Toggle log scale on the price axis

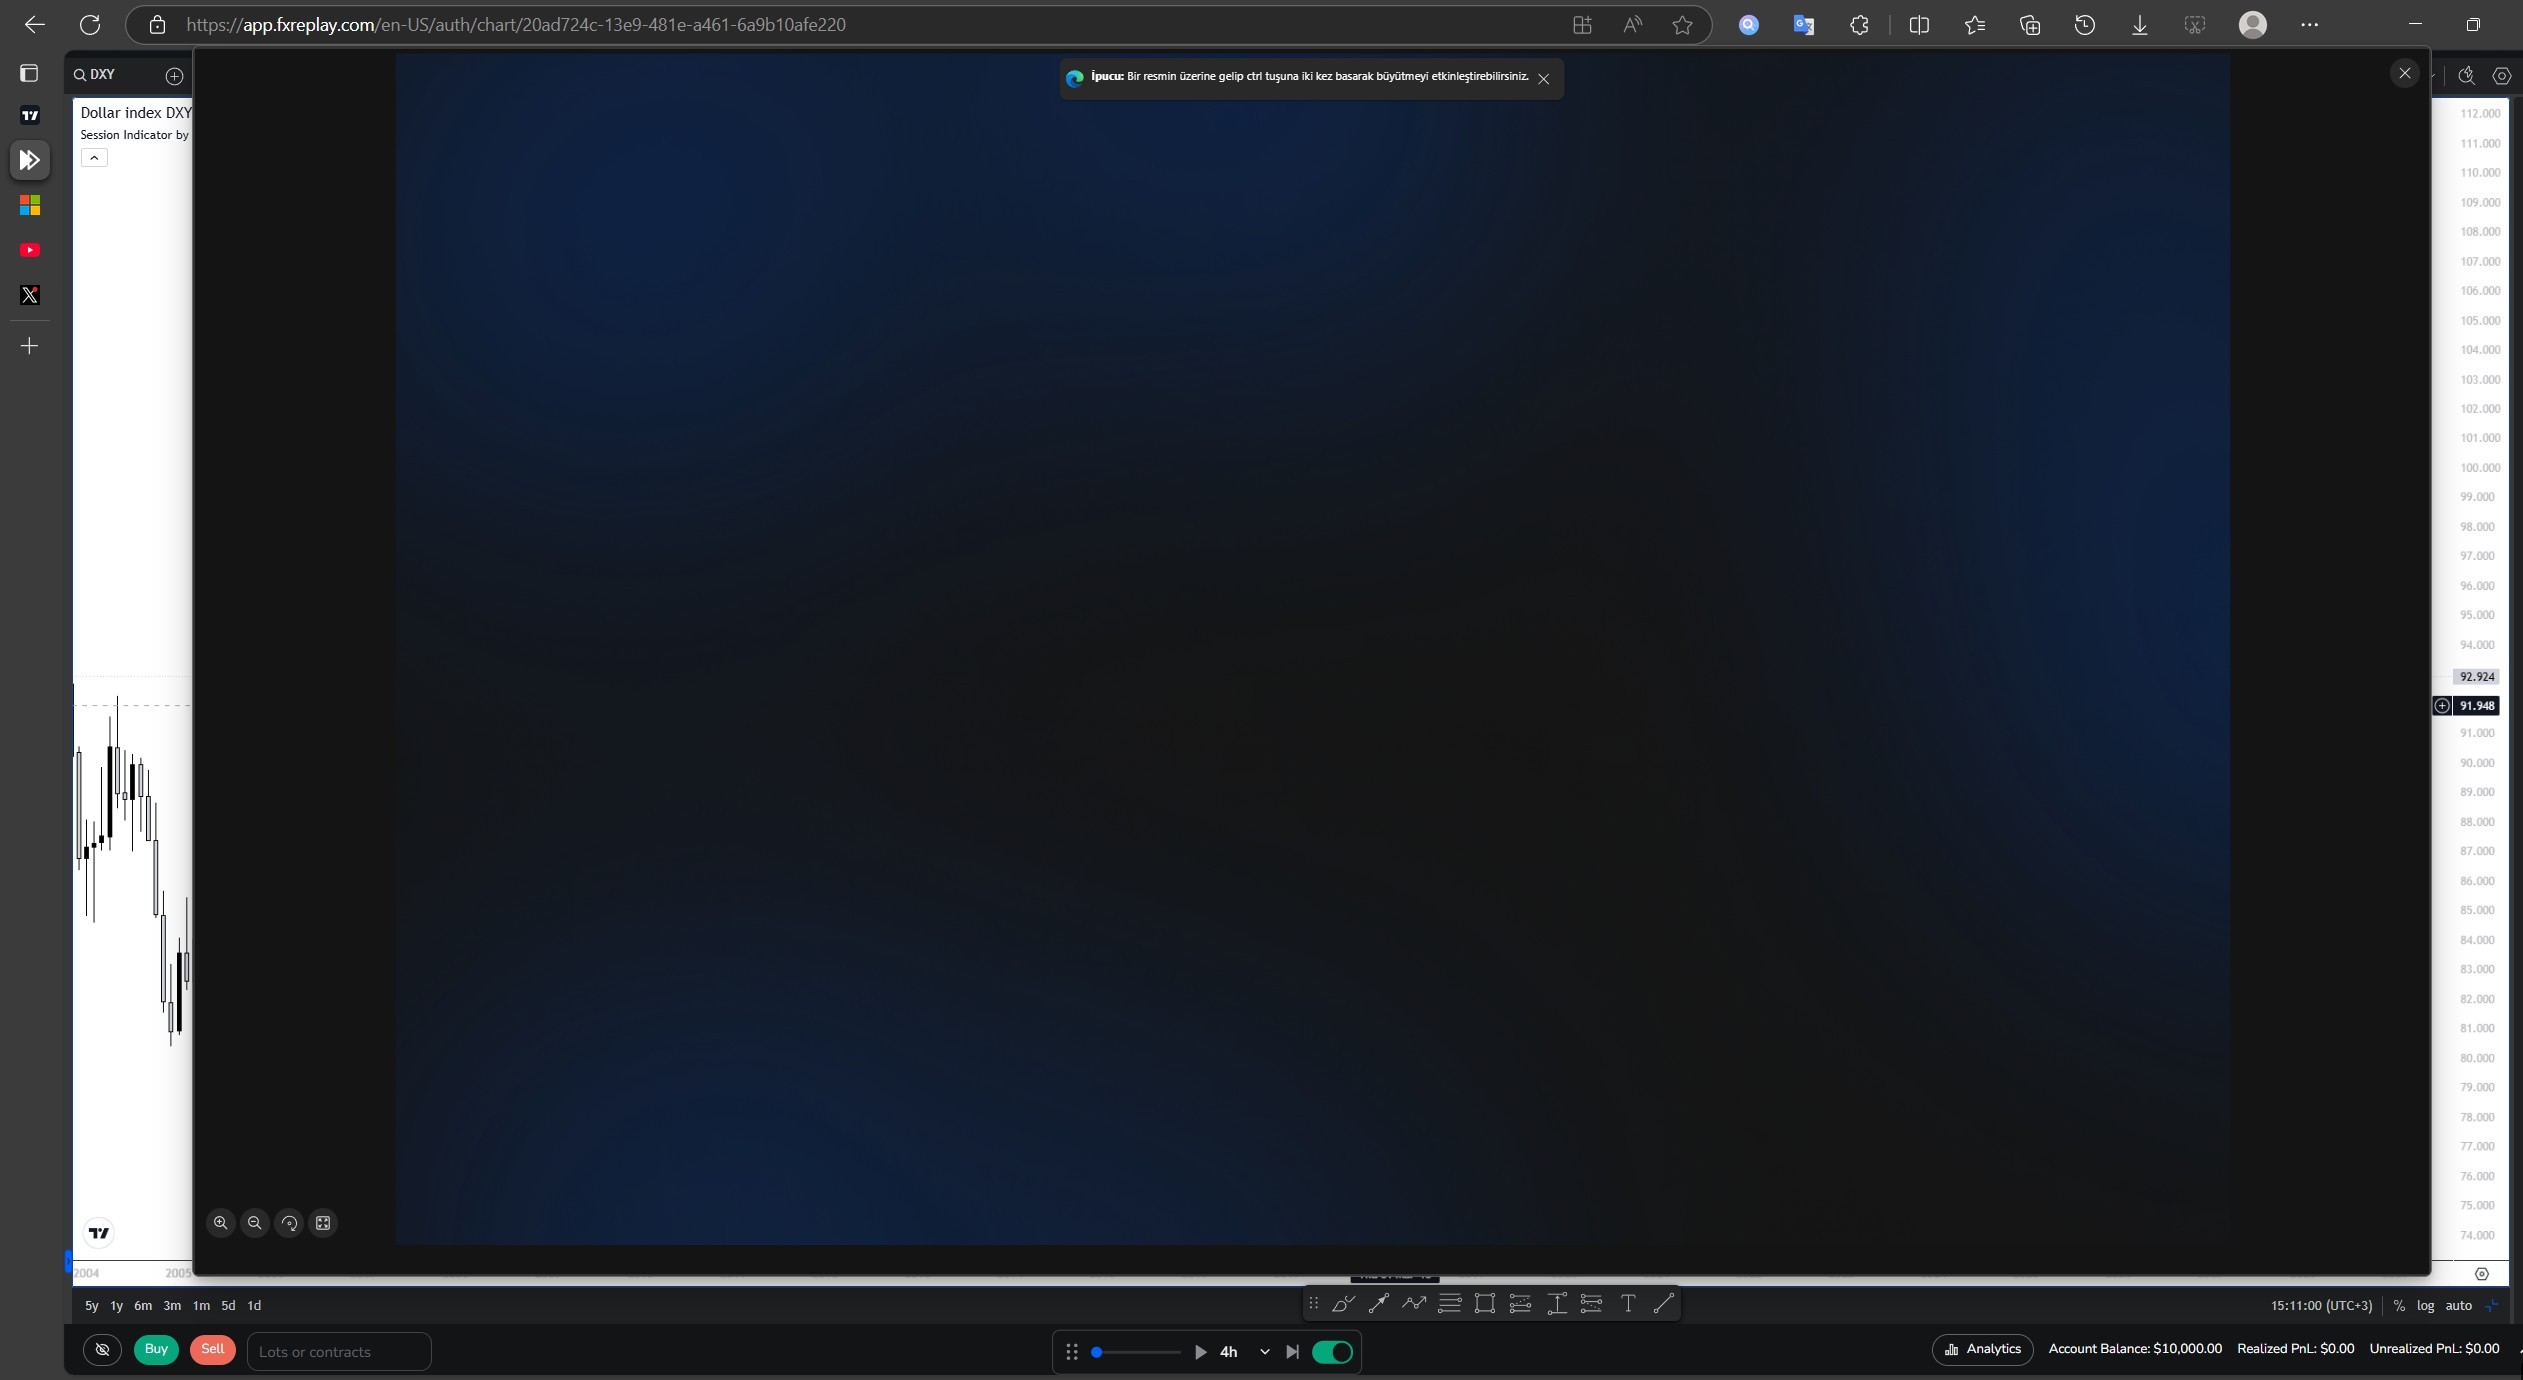click(2425, 1305)
